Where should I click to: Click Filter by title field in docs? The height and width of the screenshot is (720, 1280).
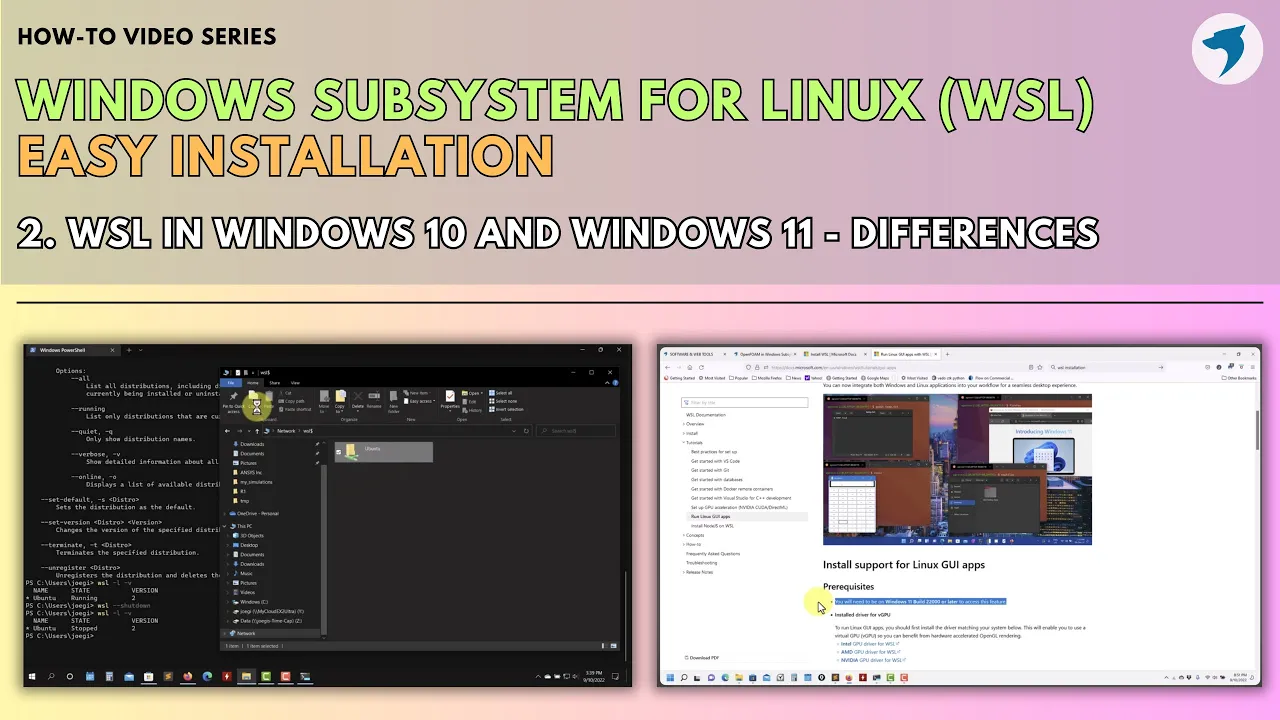(745, 403)
